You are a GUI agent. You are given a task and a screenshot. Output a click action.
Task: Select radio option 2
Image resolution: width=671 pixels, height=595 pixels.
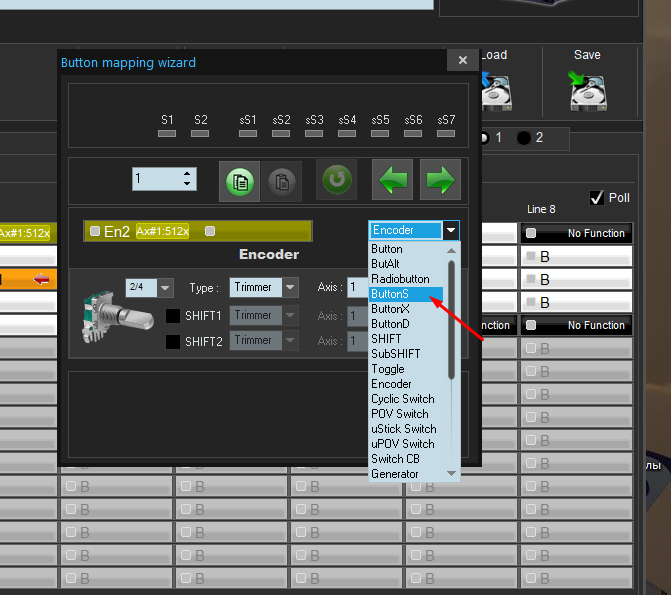[524, 138]
